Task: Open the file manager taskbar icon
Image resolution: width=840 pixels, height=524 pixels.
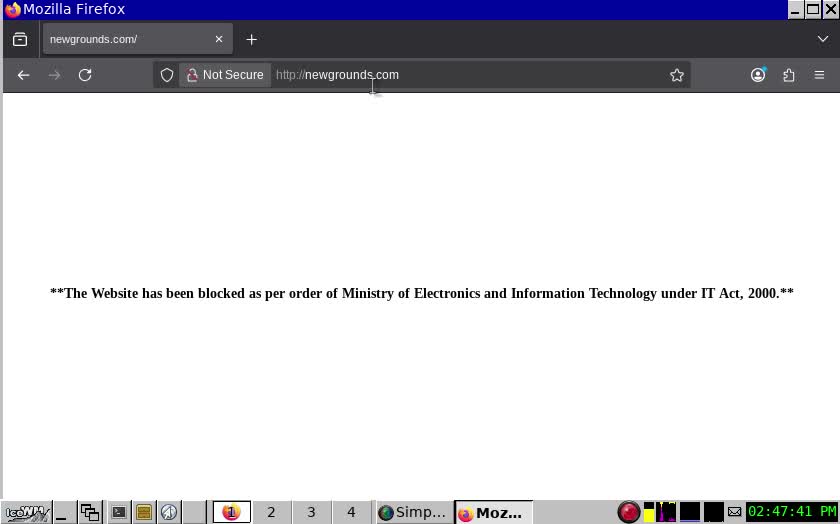Action: tap(144, 512)
